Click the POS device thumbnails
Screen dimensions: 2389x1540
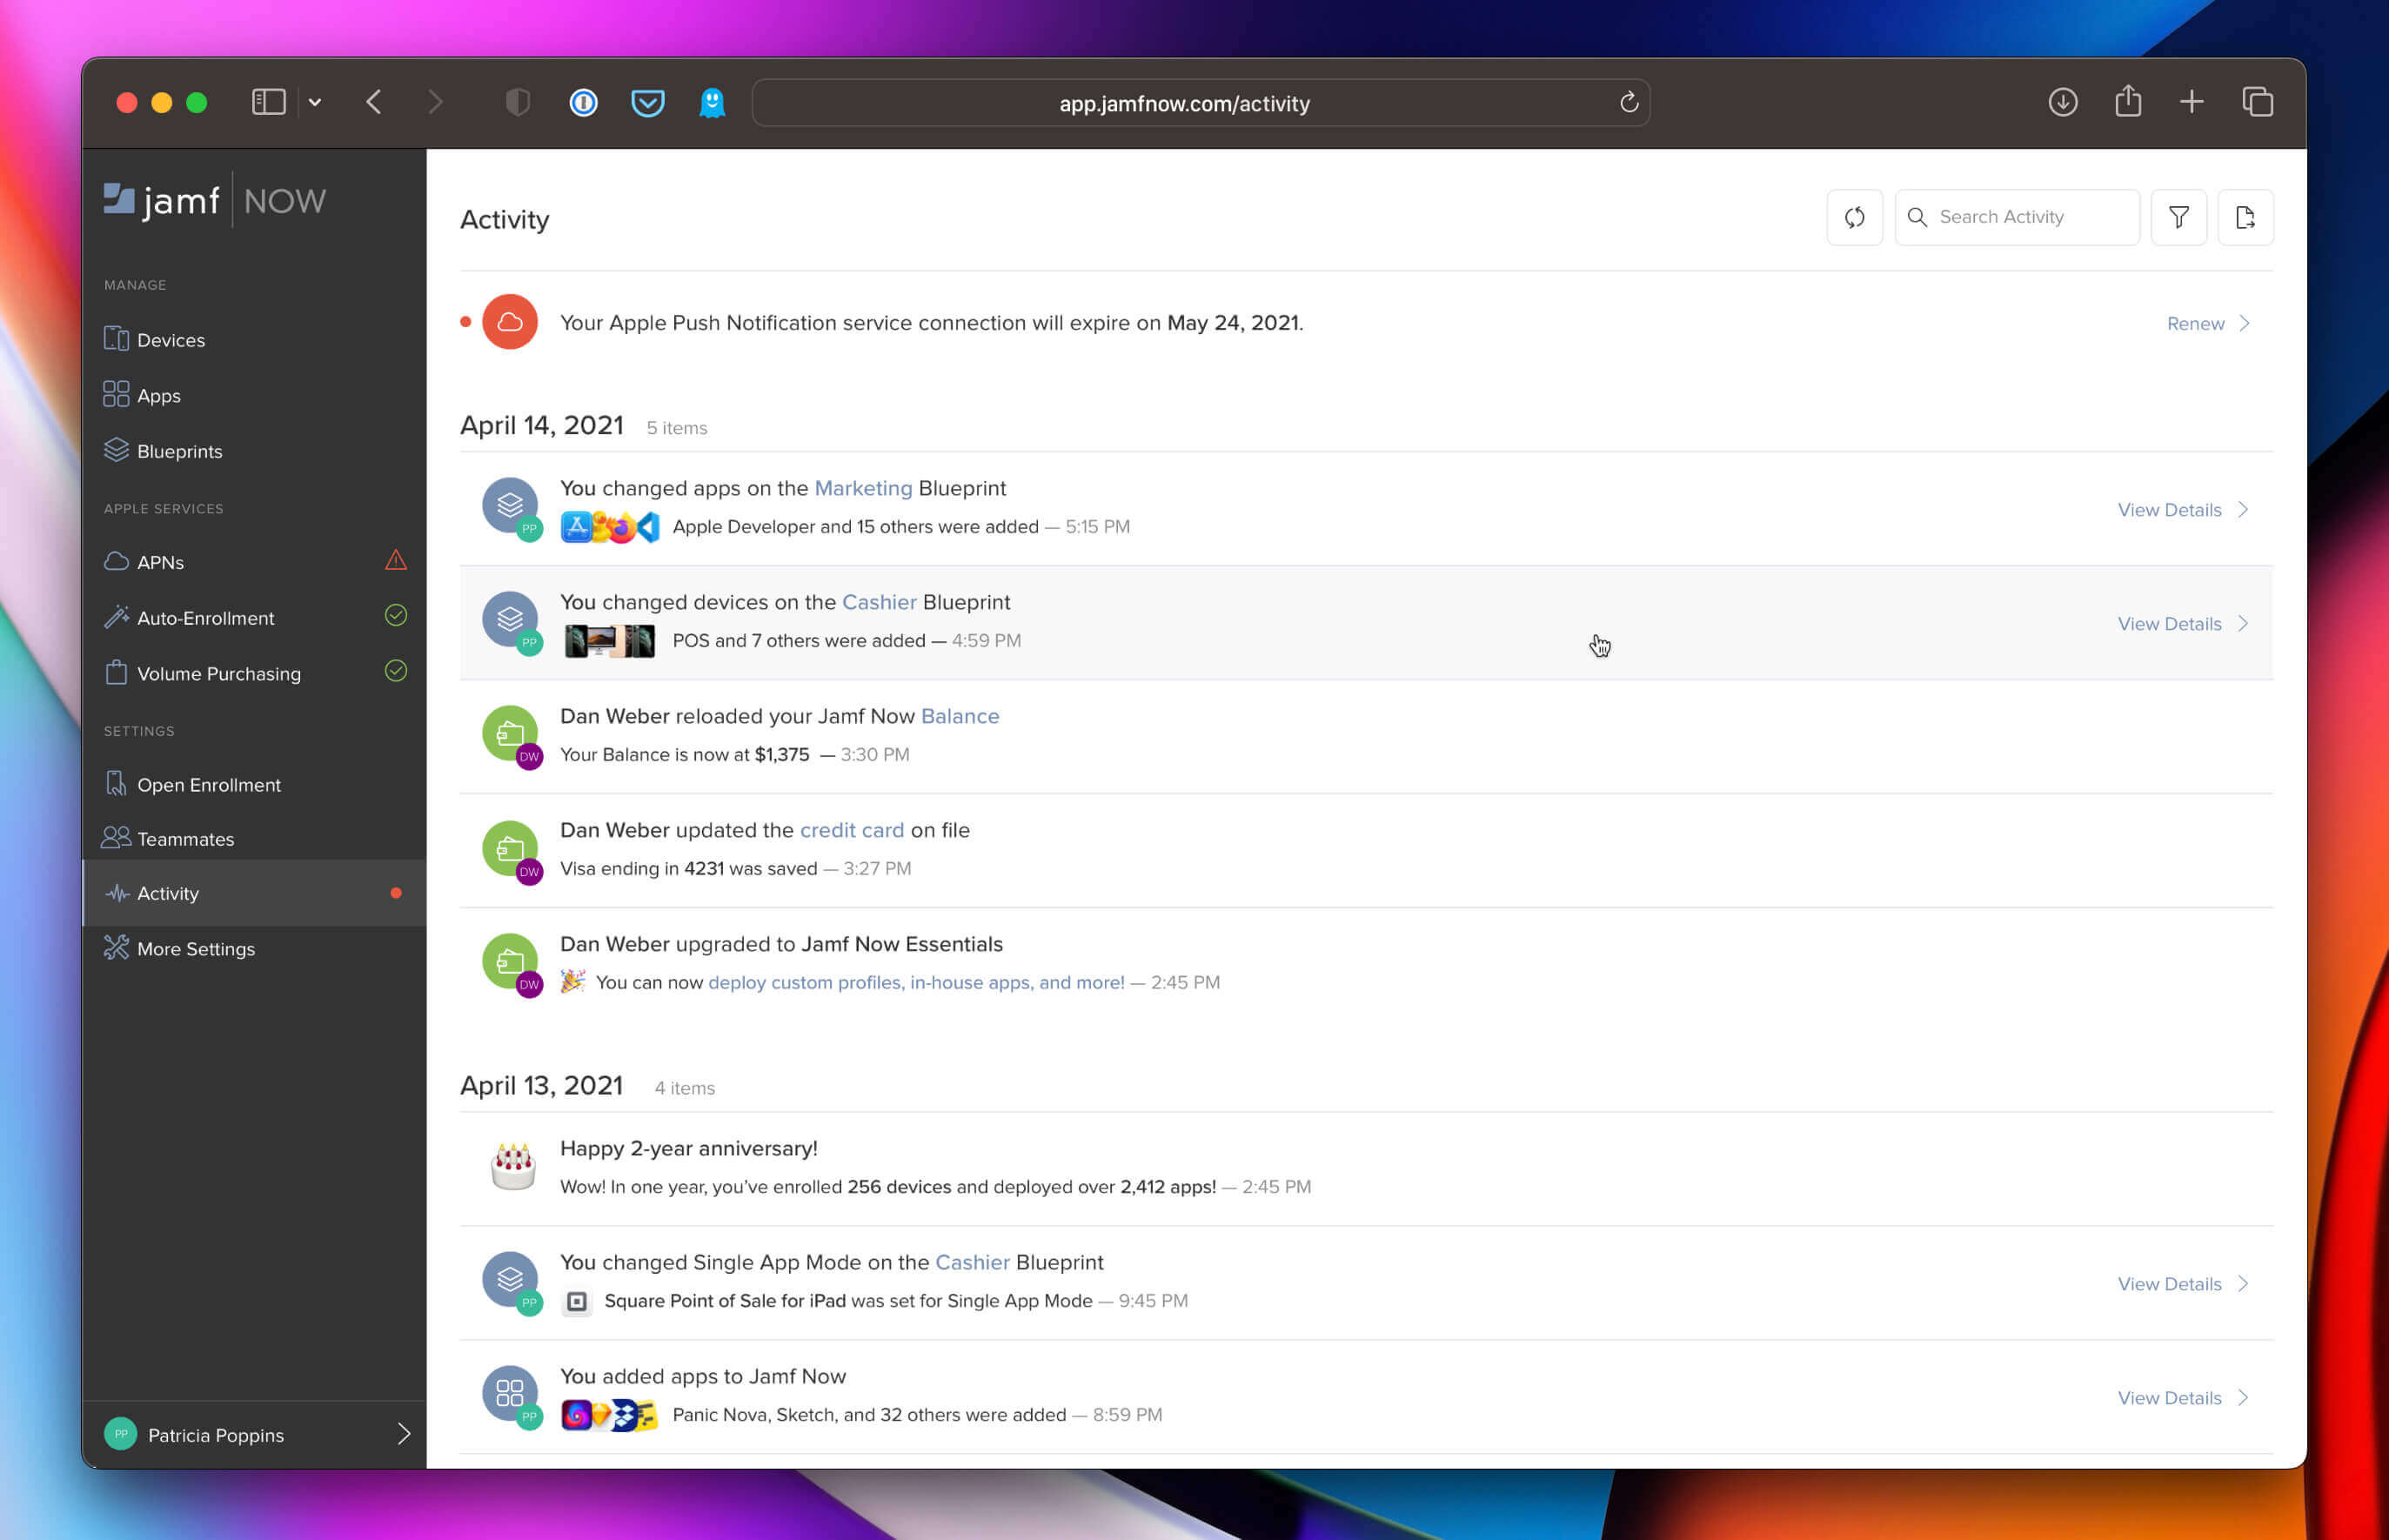coord(610,641)
